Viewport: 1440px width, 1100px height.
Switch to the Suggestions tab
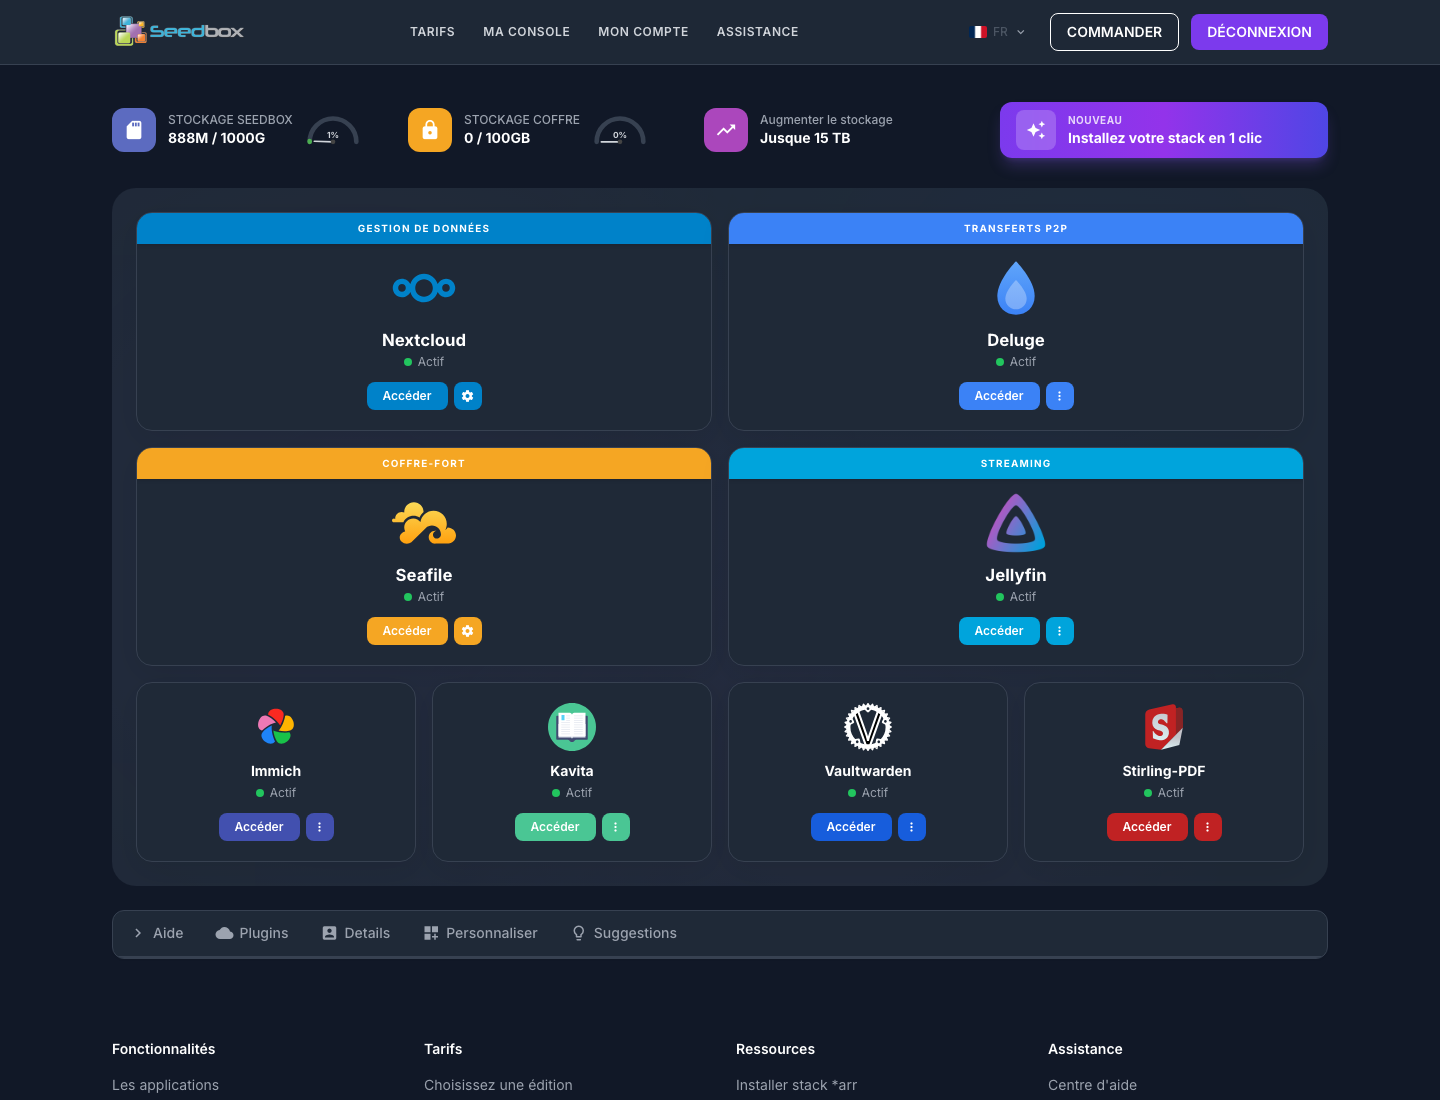(x=624, y=933)
